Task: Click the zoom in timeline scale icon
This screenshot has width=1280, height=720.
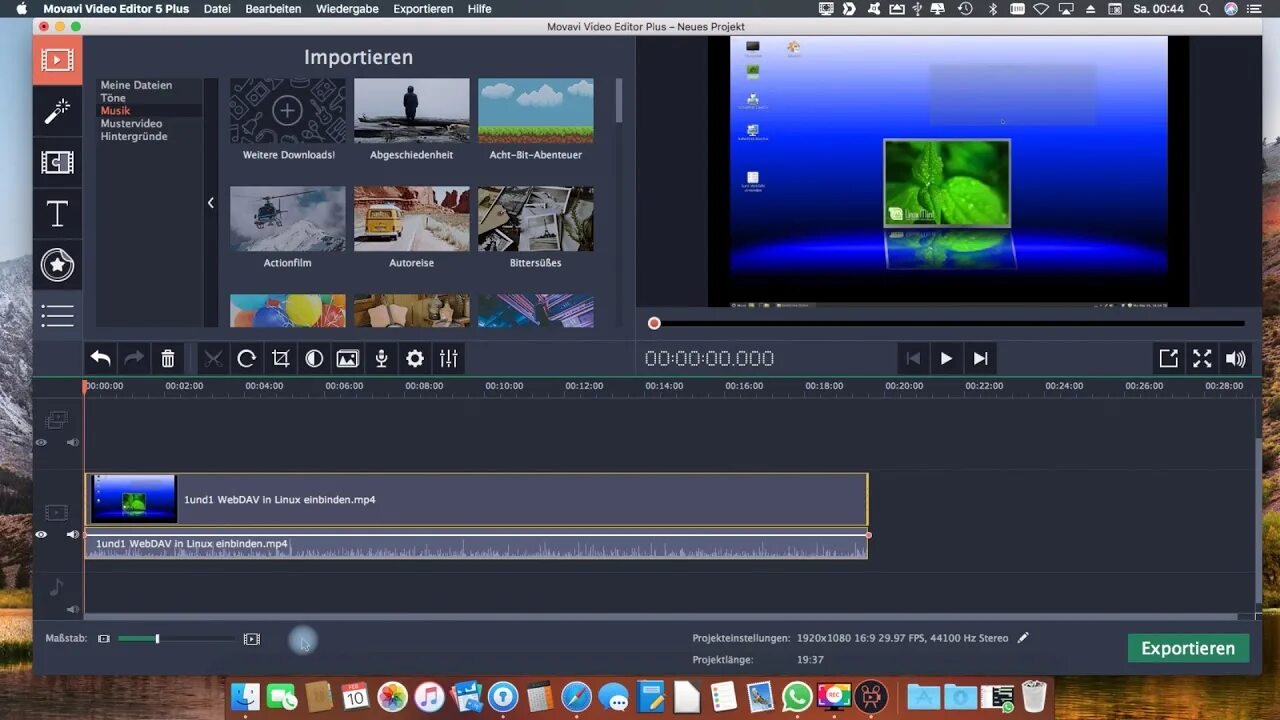Action: point(252,638)
